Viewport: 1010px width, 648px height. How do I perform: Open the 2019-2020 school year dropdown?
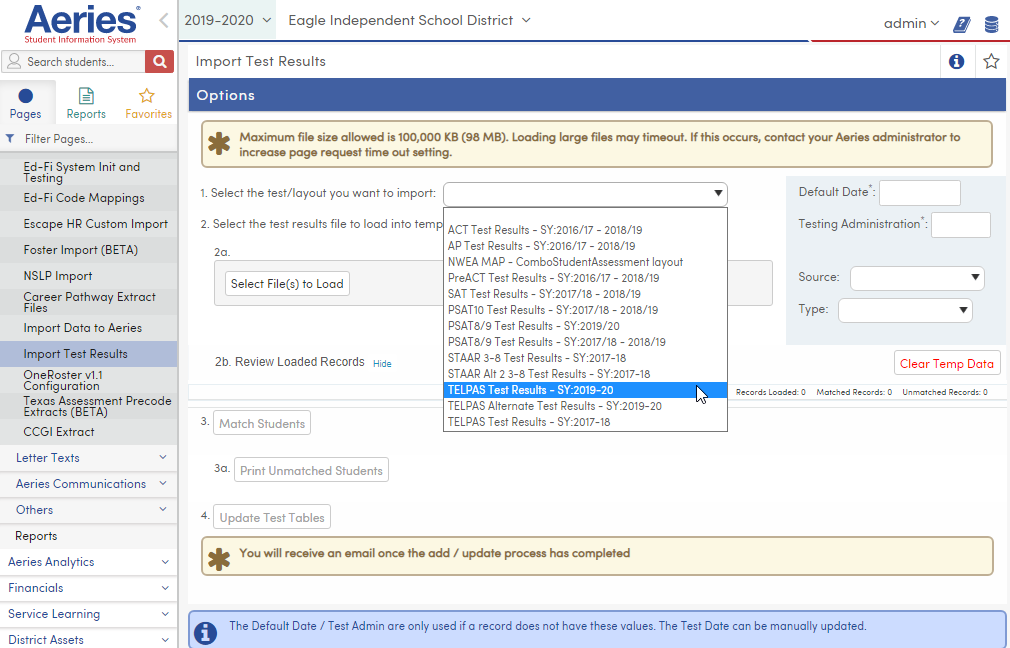[227, 19]
